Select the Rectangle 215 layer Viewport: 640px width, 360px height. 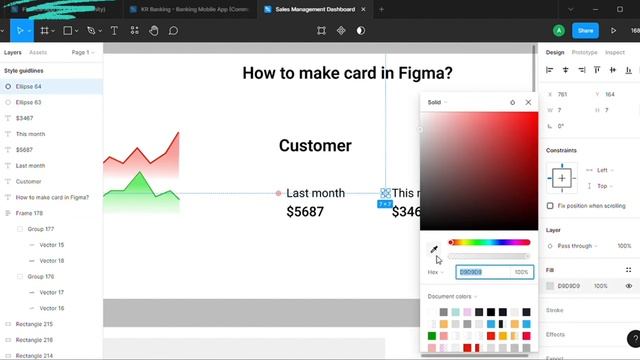pyautogui.click(x=51, y=324)
